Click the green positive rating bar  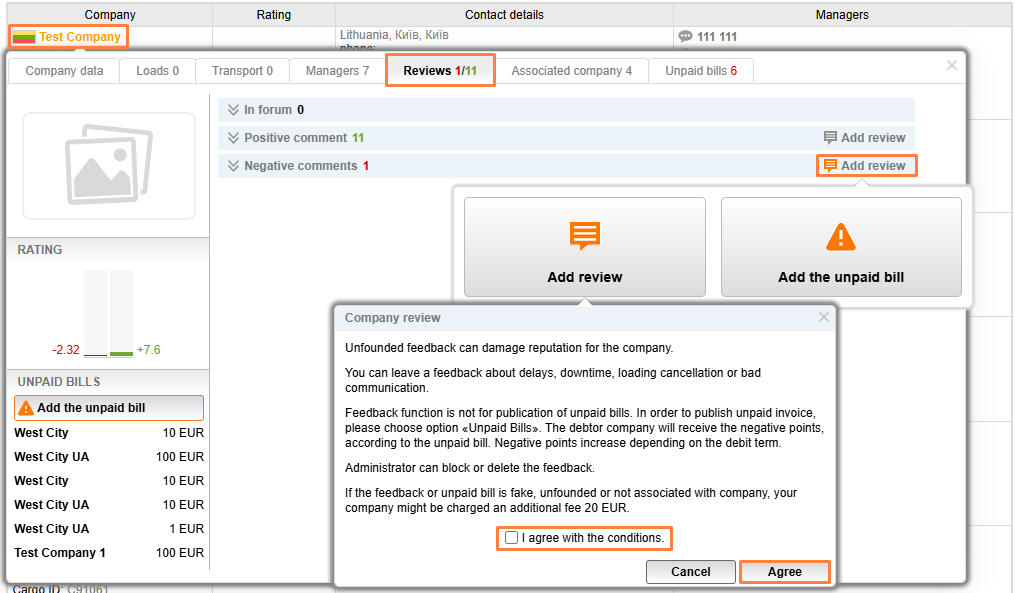coord(121,352)
